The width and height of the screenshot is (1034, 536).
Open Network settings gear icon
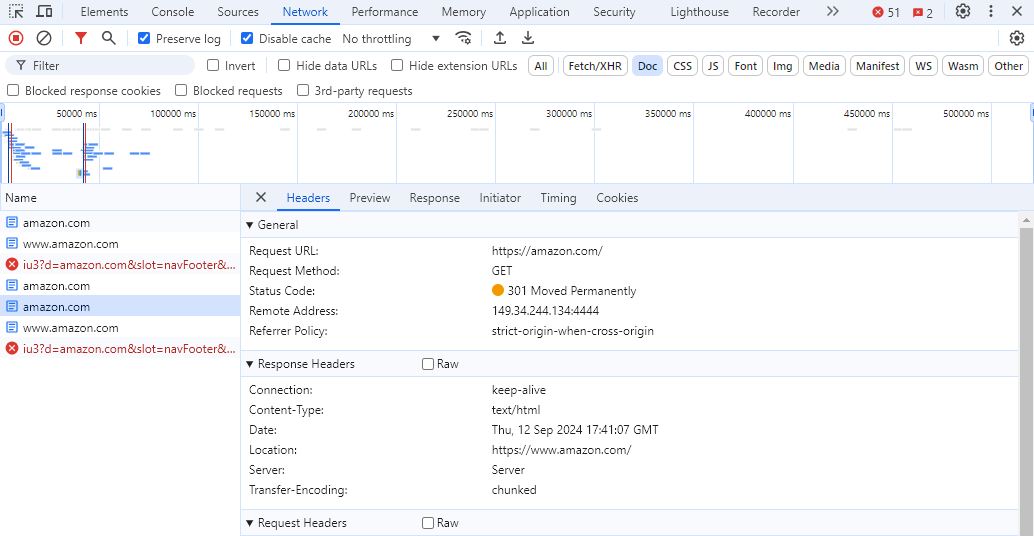(1017, 38)
